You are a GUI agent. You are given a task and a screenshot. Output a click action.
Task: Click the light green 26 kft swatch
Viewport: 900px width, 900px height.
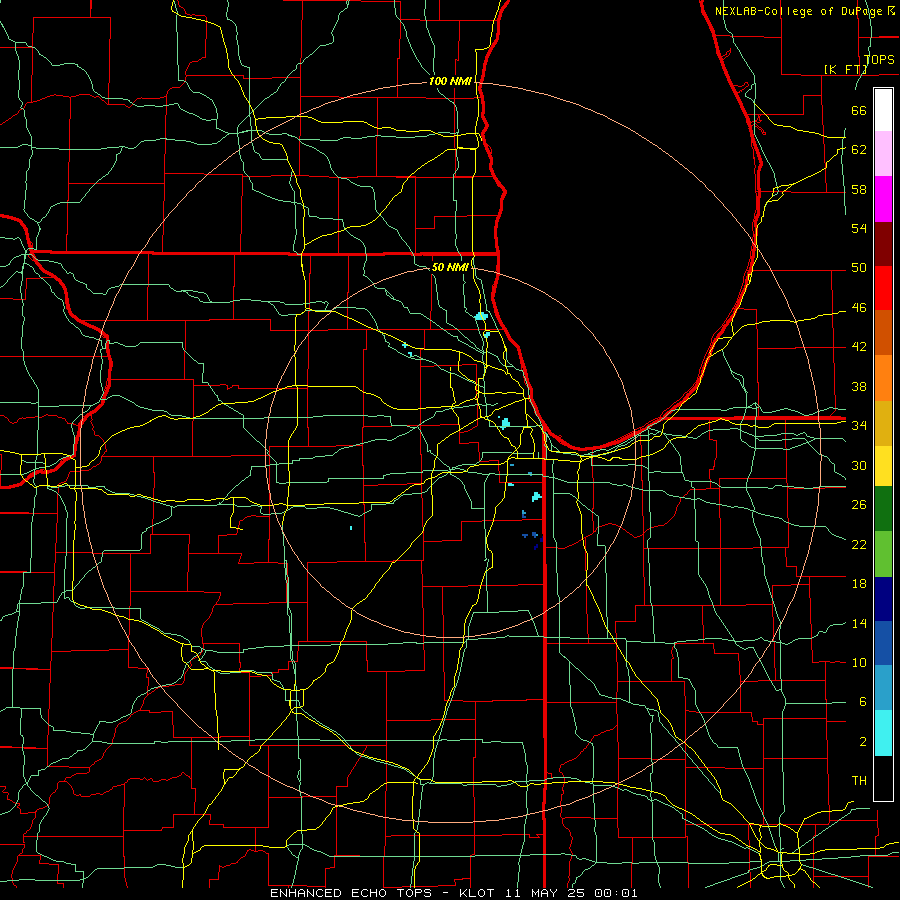[x=883, y=553]
